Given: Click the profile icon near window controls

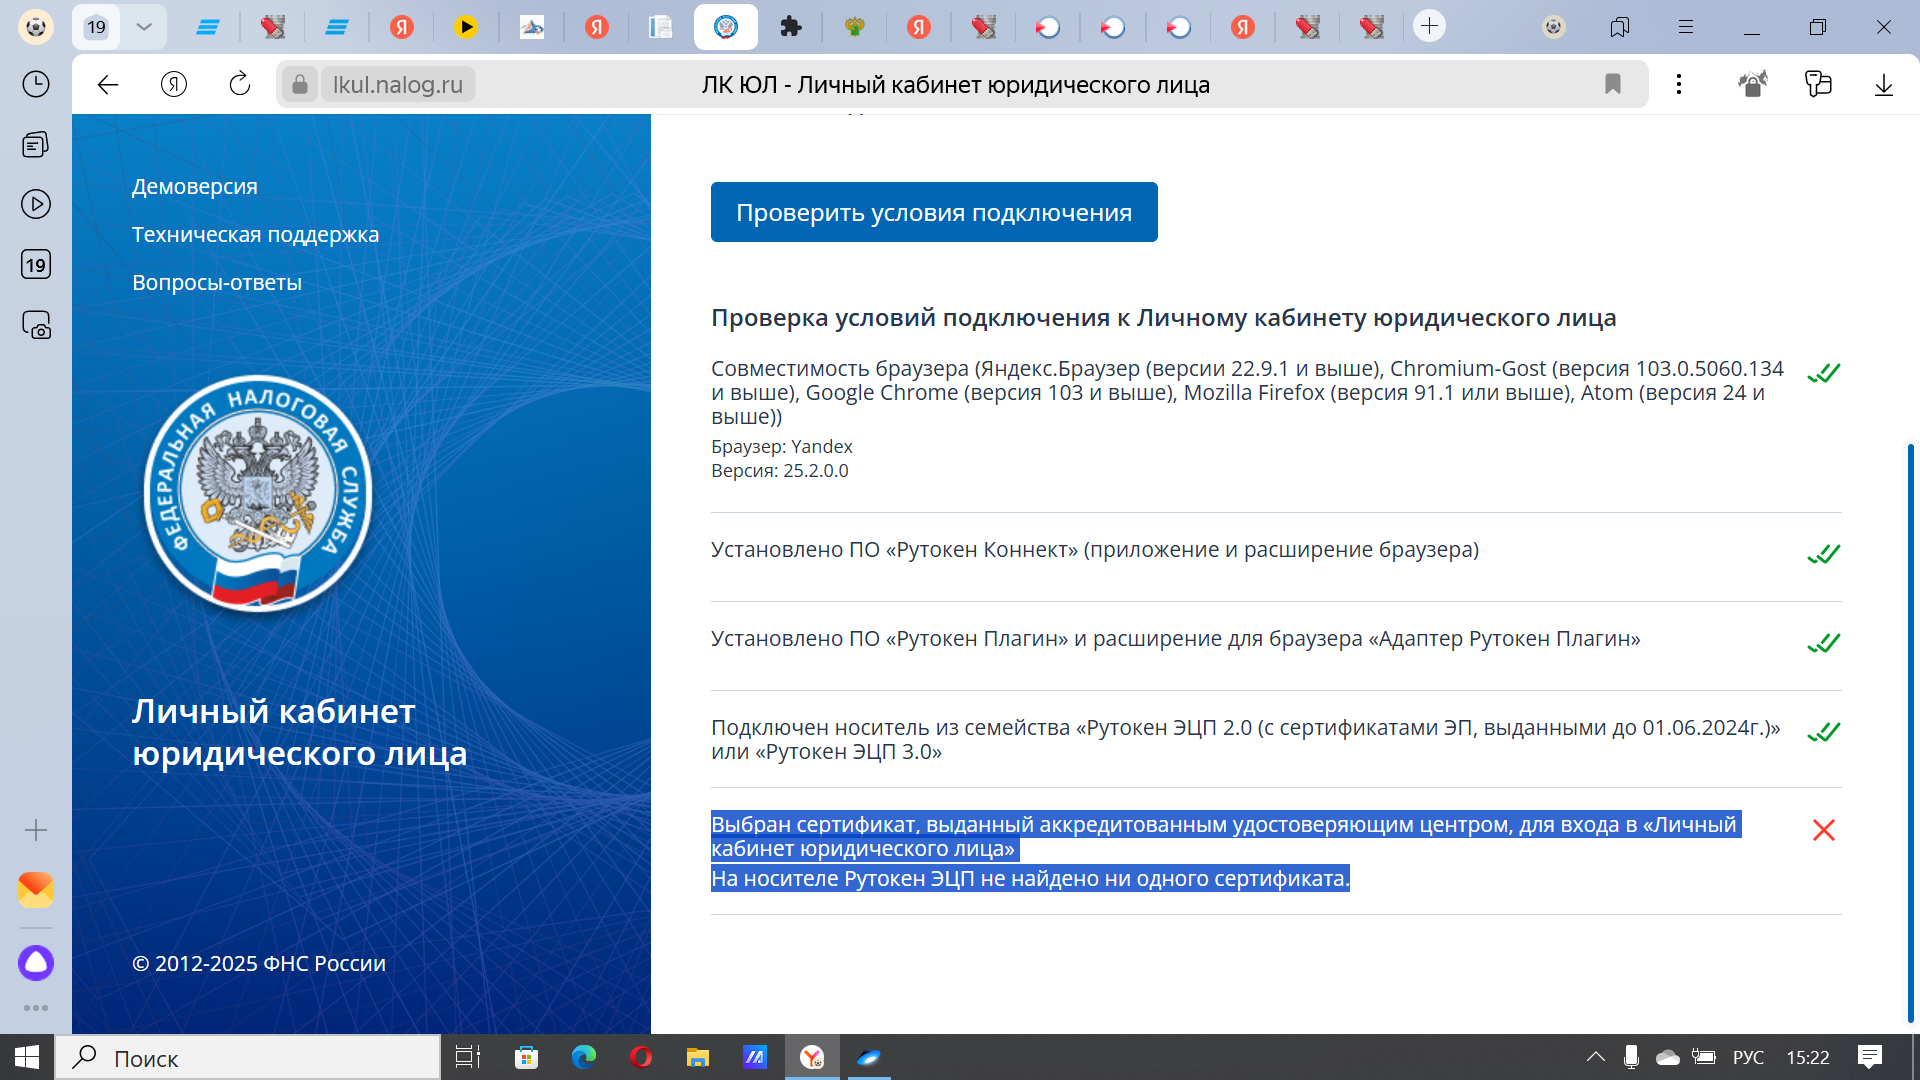Looking at the screenshot, I should (1554, 27).
